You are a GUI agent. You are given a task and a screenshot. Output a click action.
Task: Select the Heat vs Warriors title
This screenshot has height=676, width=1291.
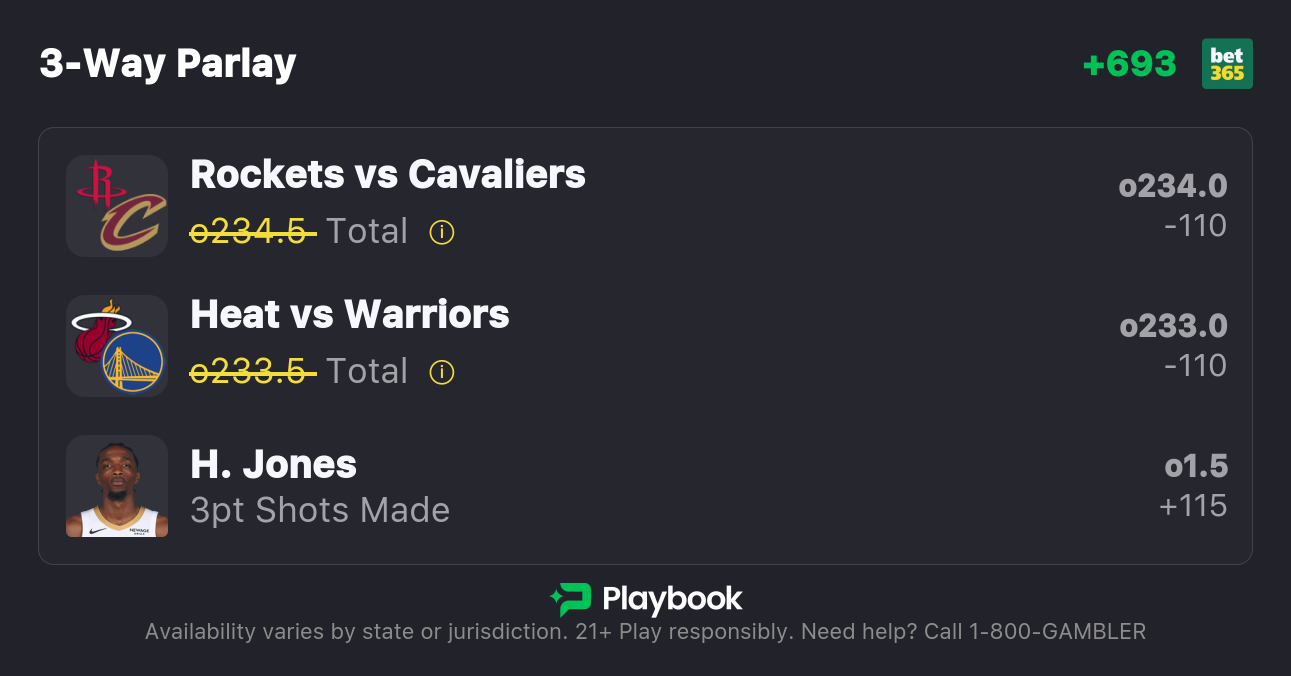(350, 315)
